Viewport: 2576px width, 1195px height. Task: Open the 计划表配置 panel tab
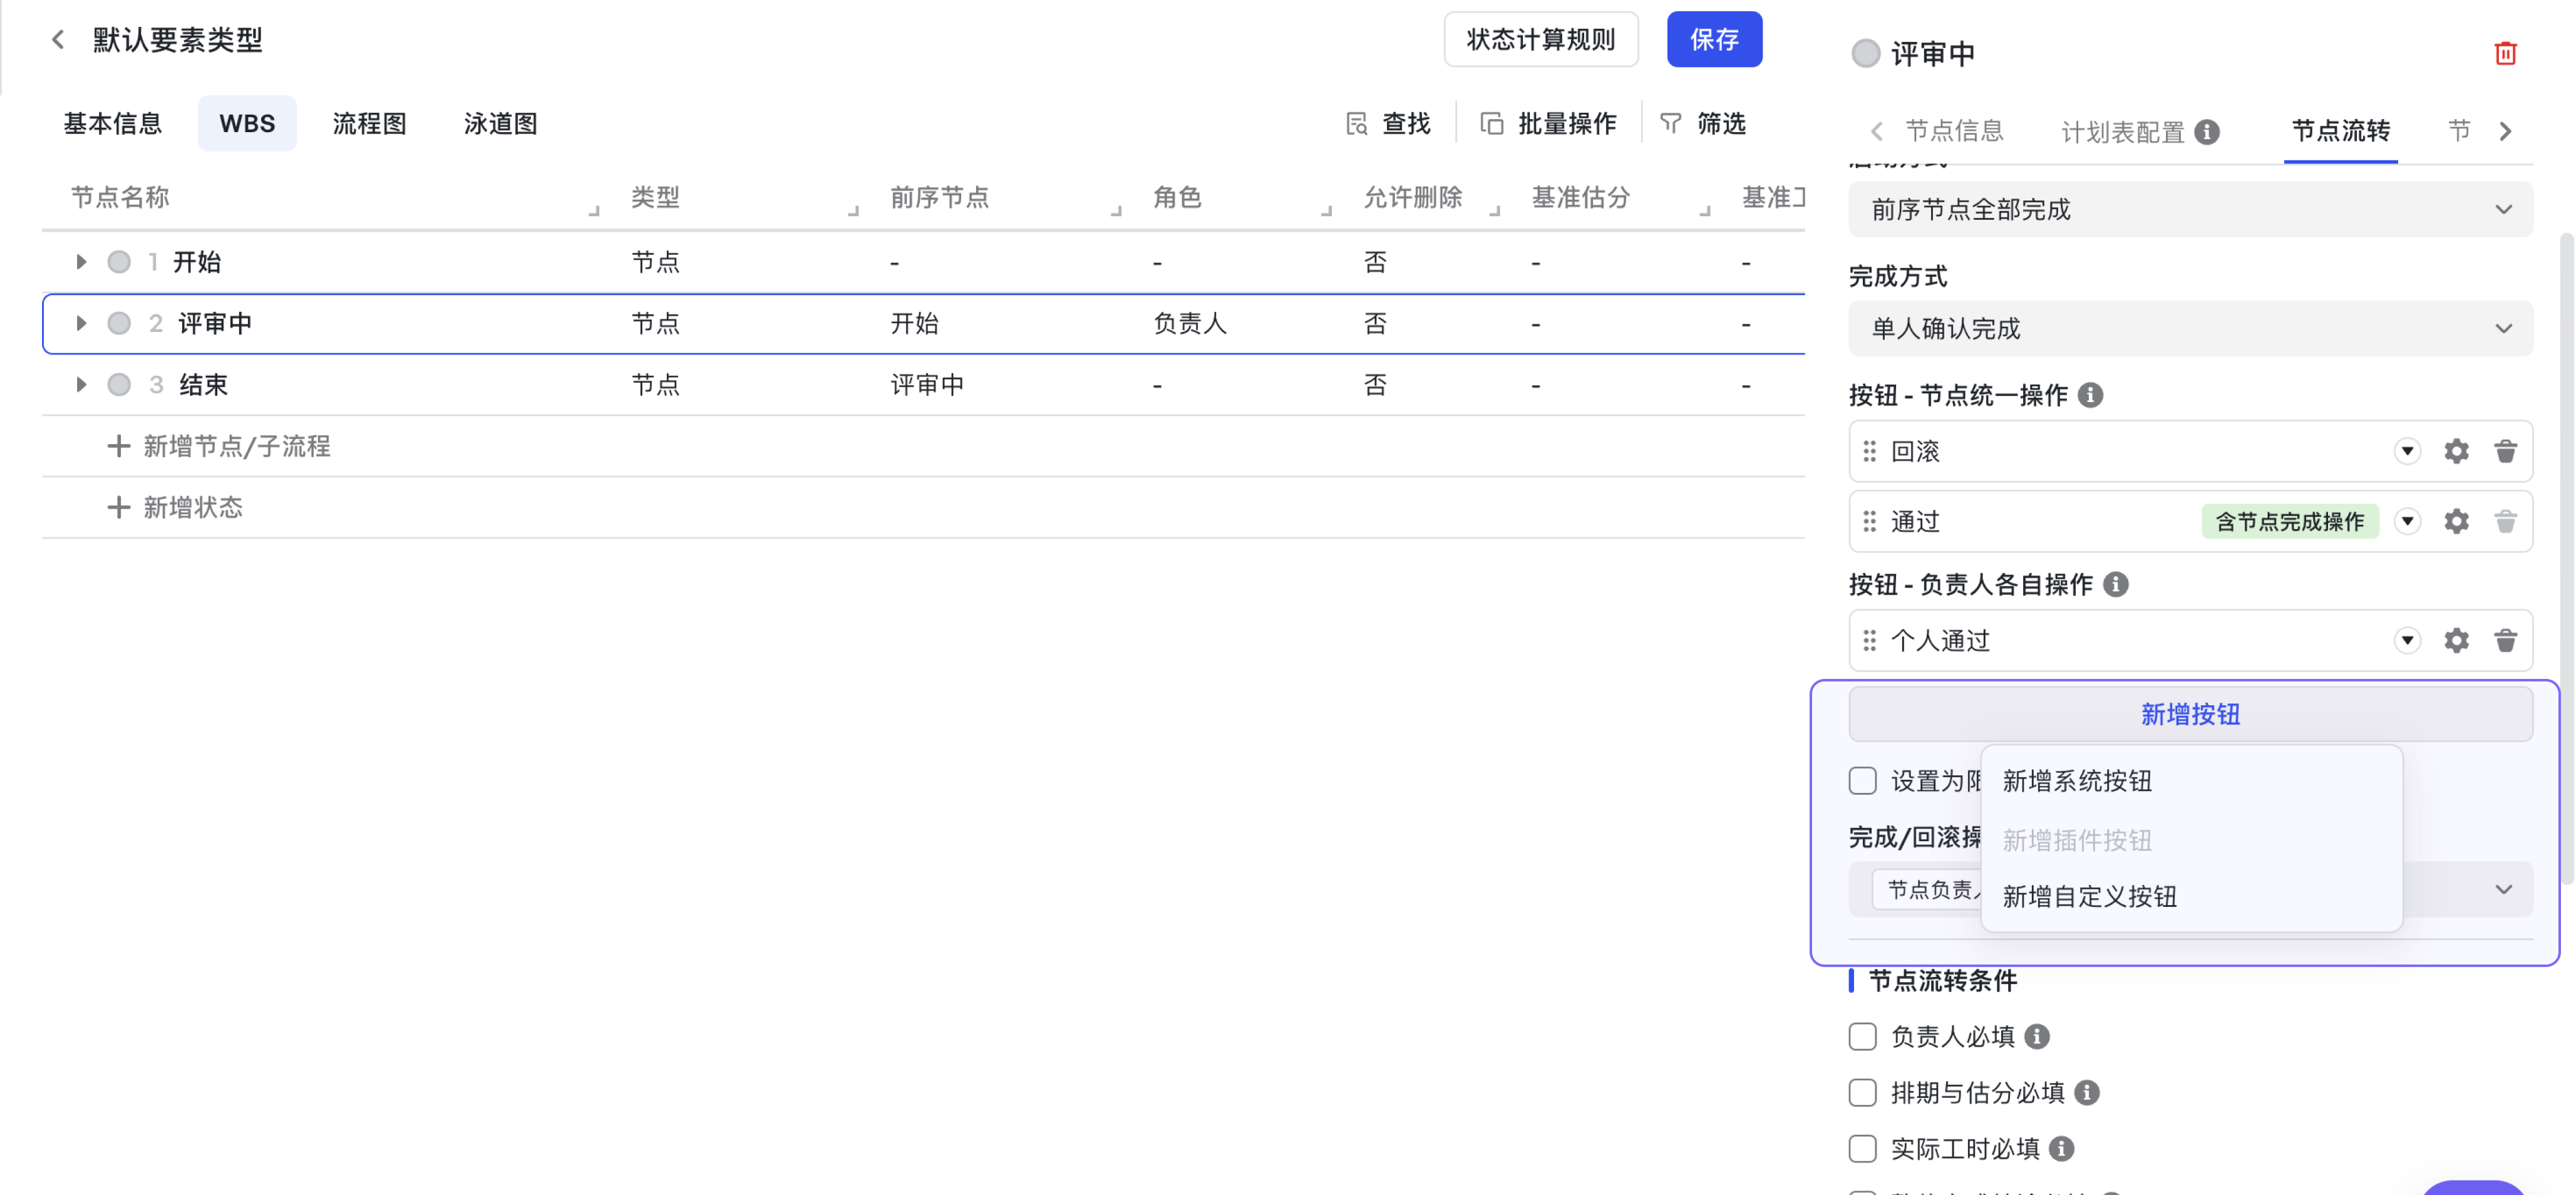pos(2122,131)
